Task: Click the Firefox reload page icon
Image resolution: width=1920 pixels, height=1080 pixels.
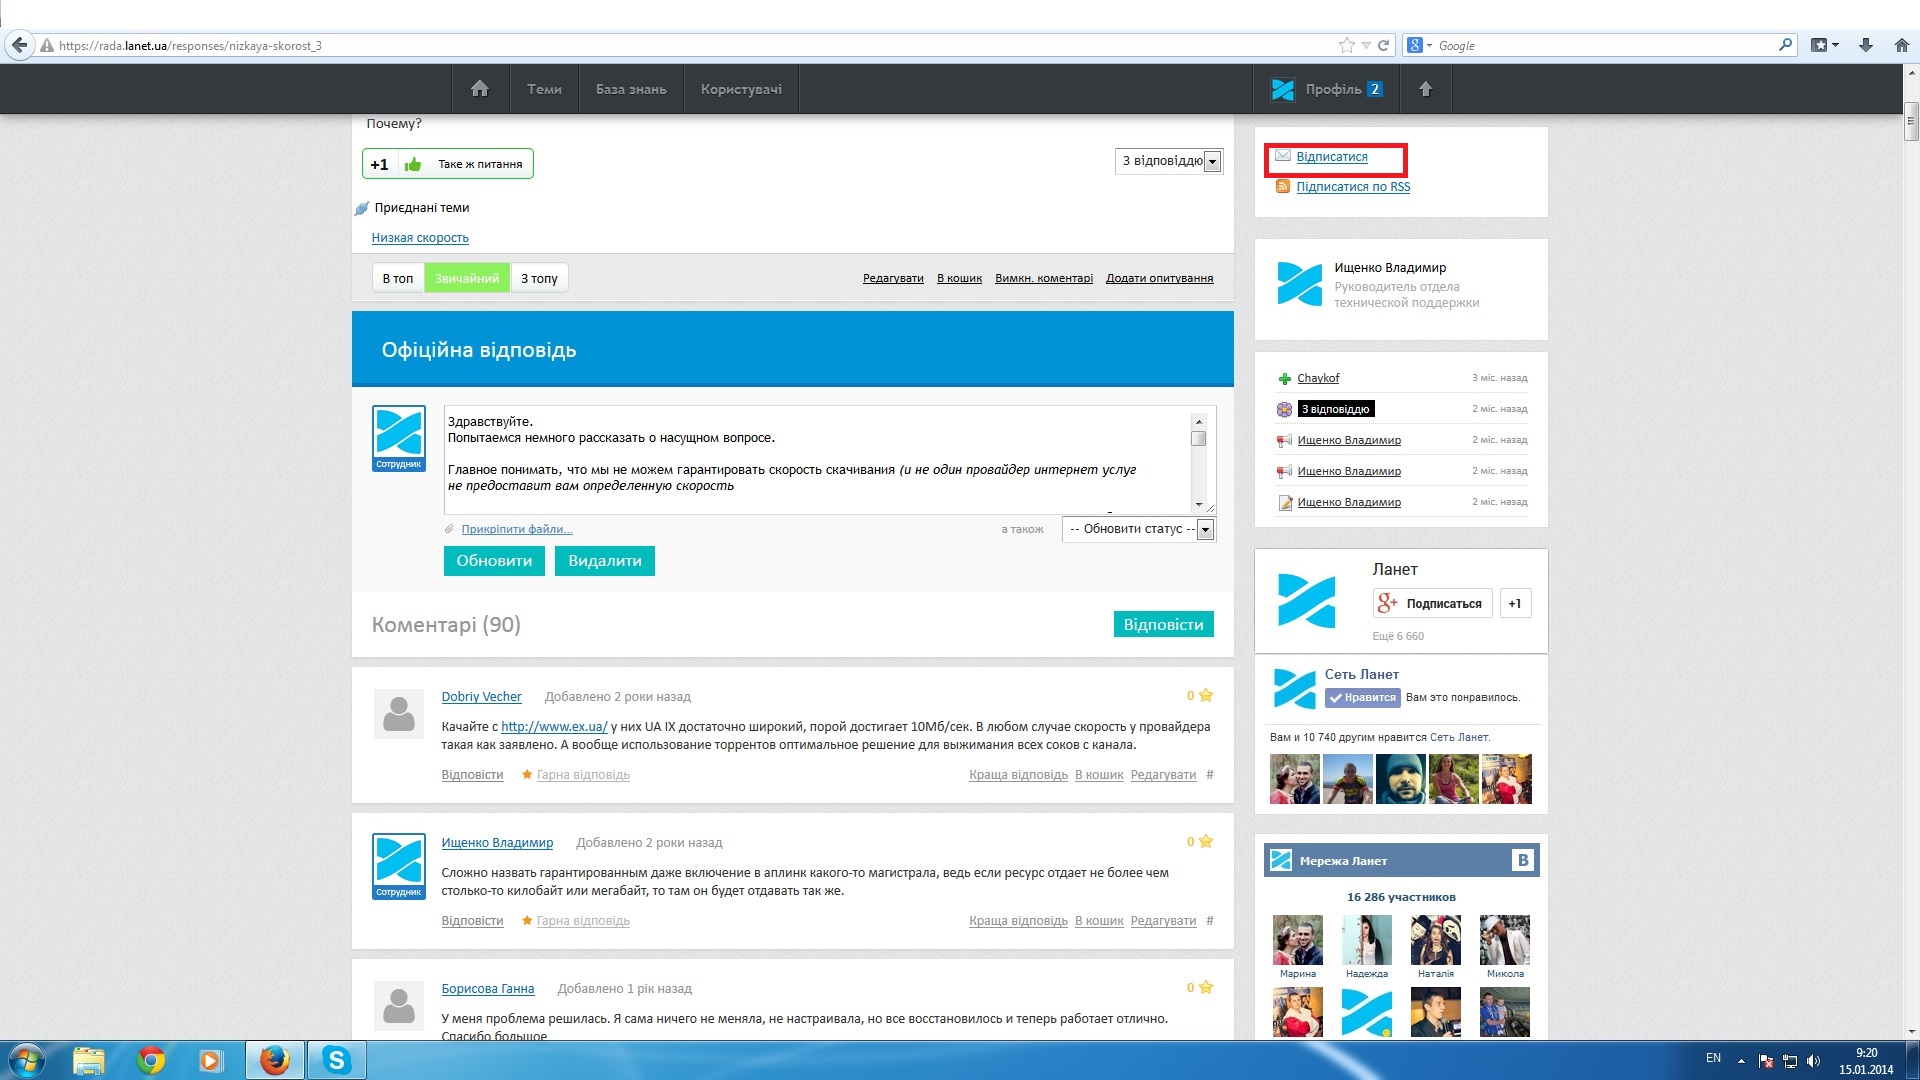Action: [1384, 45]
